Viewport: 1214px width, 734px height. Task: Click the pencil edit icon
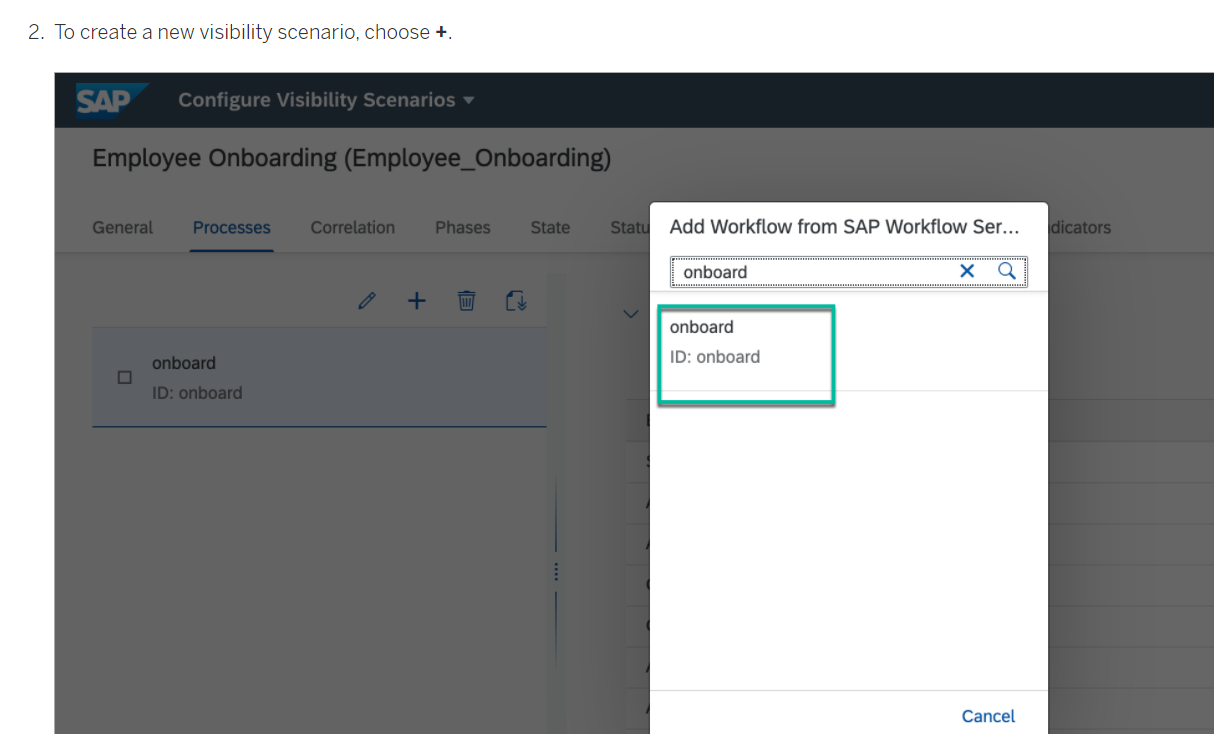pyautogui.click(x=367, y=300)
